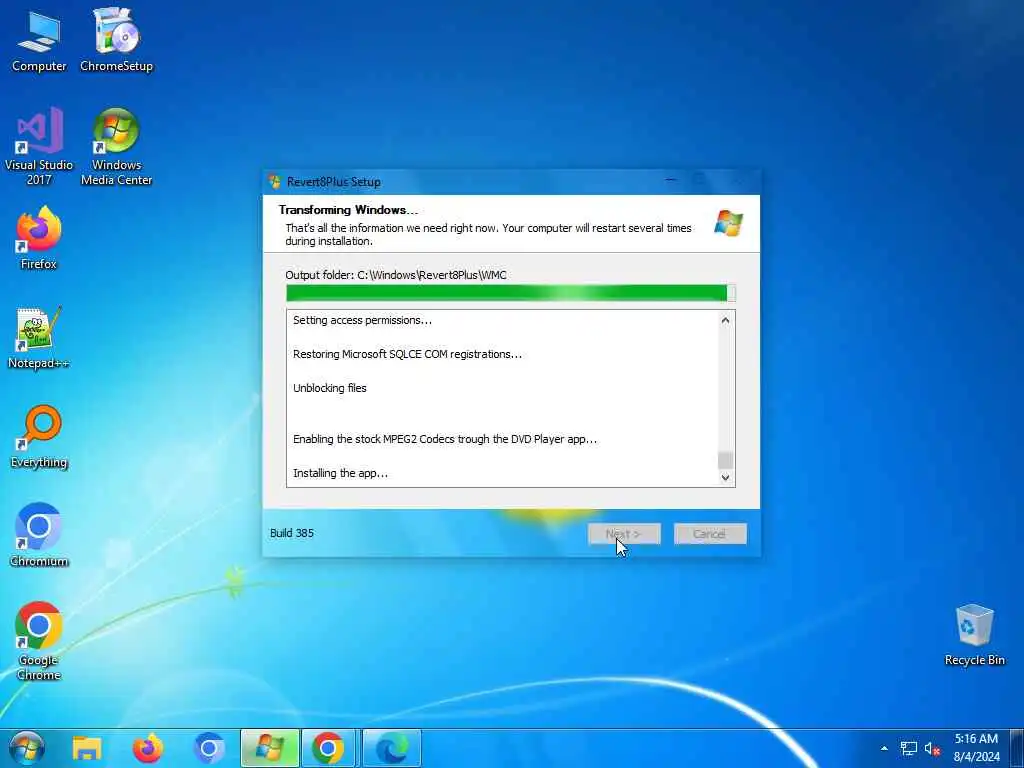Image resolution: width=1024 pixels, height=768 pixels.
Task: Click the 'Setting access permissions...' log line
Action: pos(362,320)
